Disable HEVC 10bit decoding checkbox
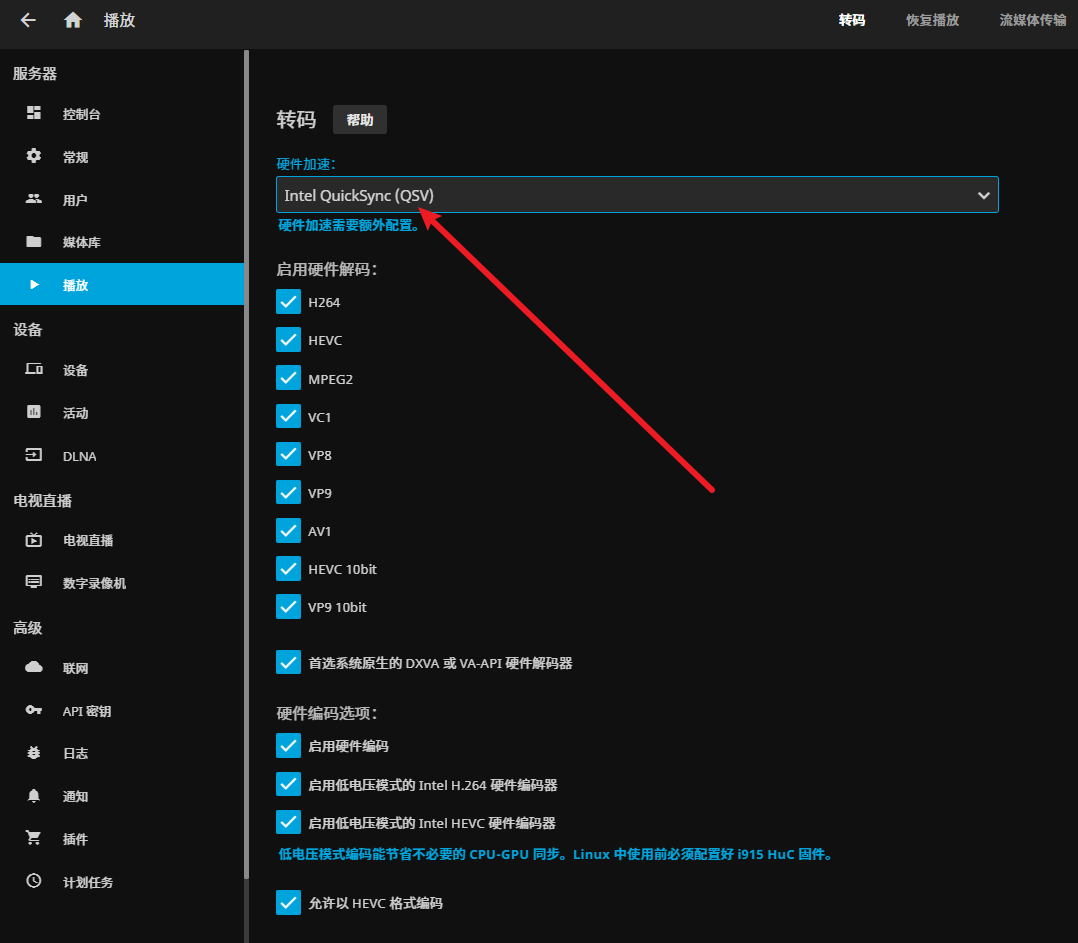Viewport: 1078px width, 943px height. click(x=288, y=569)
